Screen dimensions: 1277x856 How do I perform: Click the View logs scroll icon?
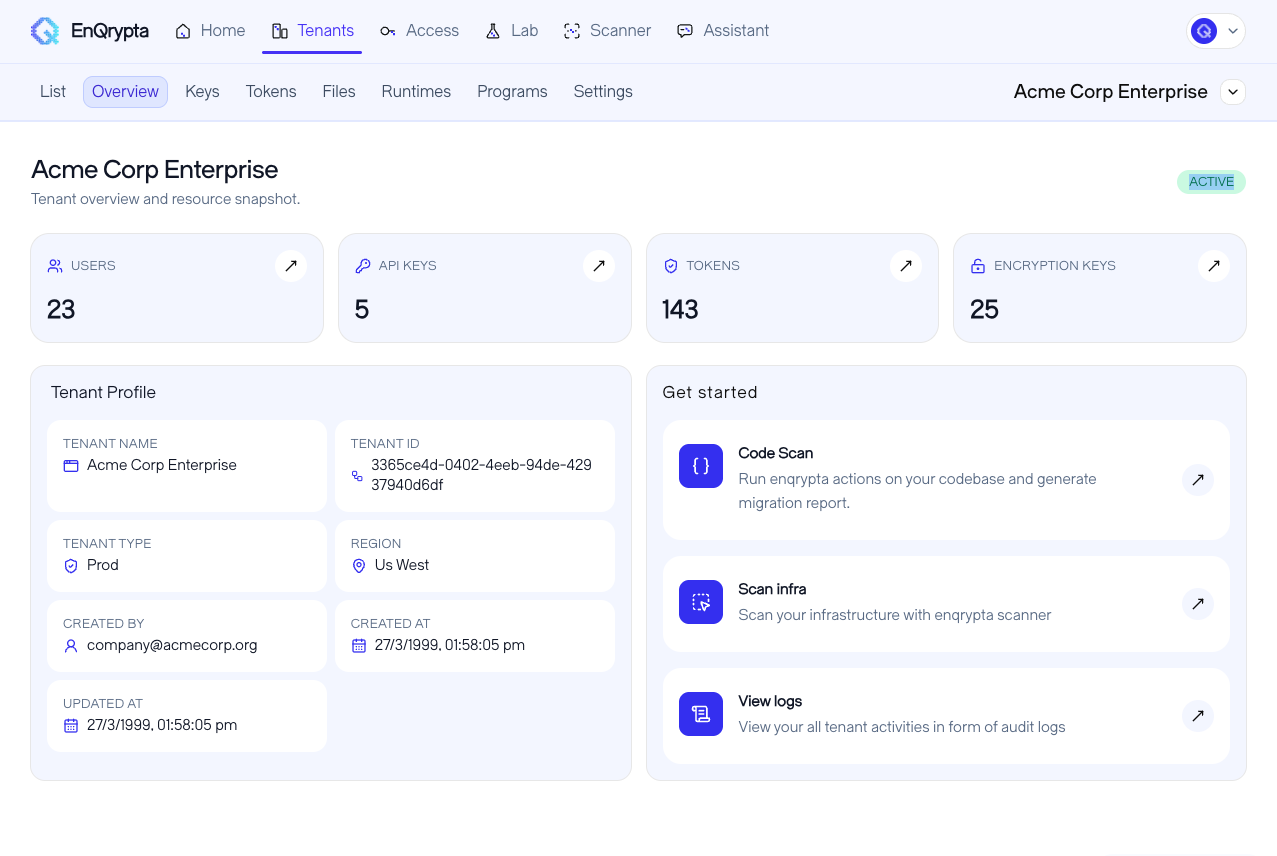(x=701, y=714)
